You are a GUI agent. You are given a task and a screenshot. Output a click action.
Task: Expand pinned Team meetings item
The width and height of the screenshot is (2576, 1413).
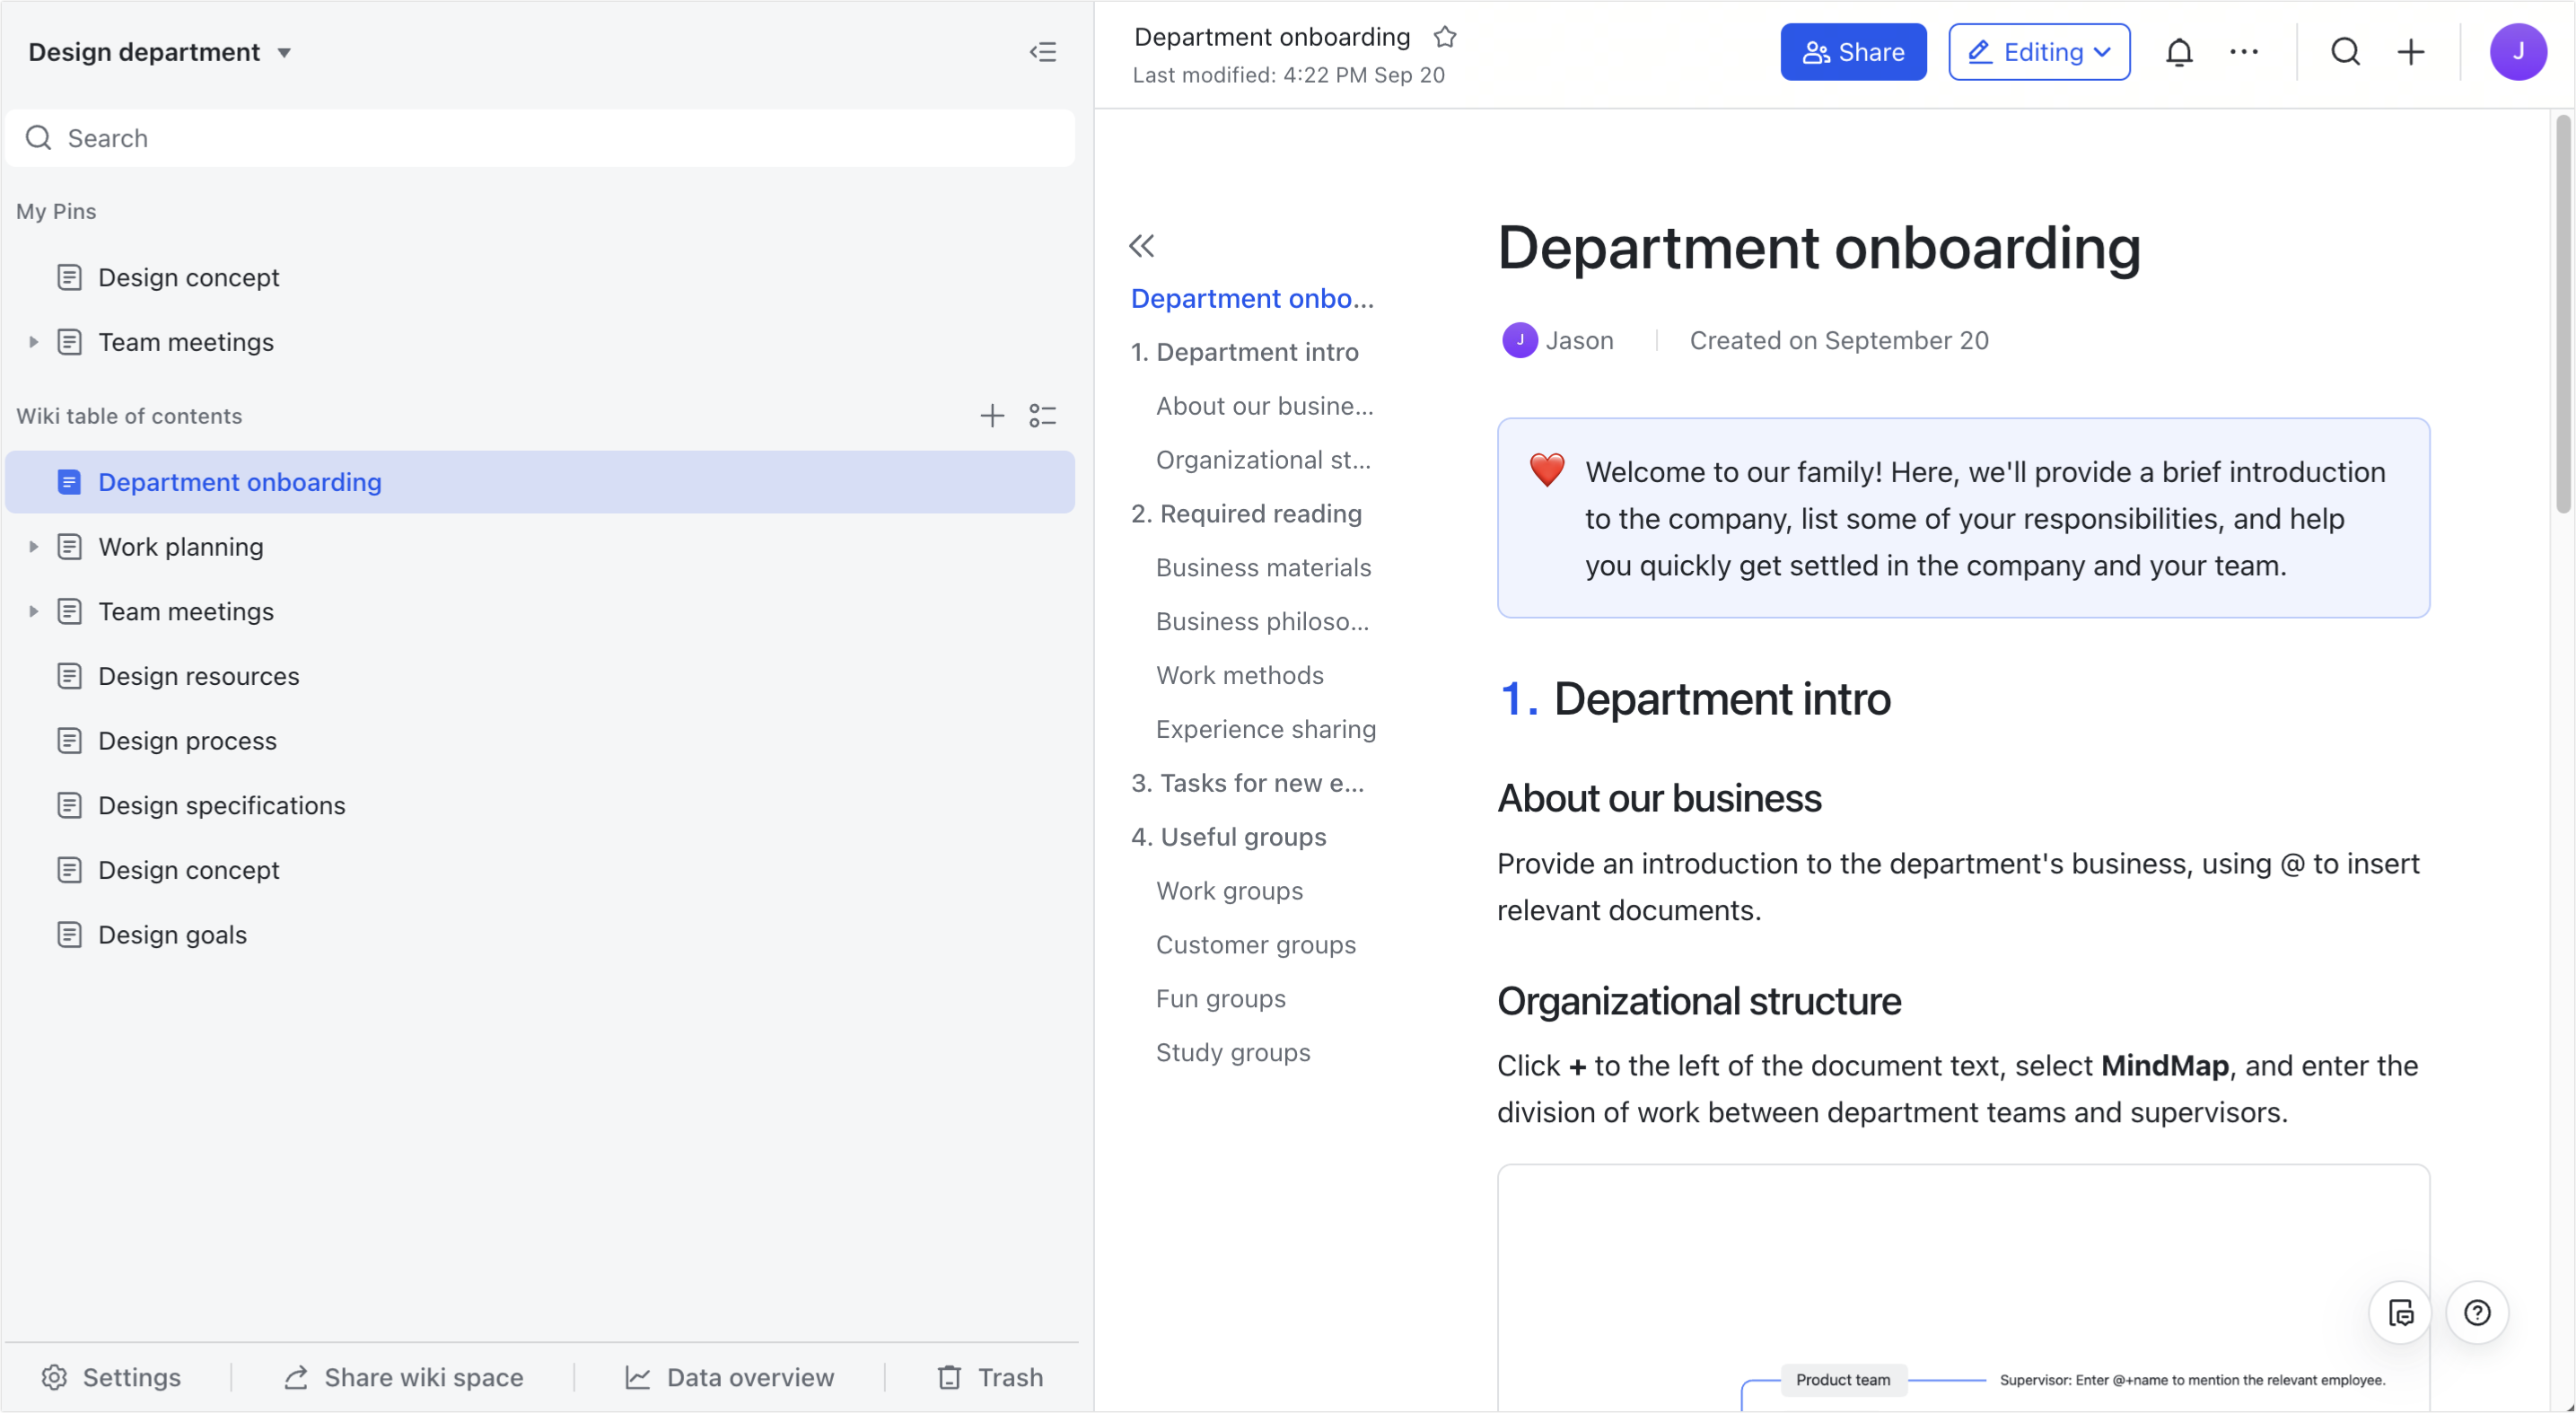click(x=33, y=342)
